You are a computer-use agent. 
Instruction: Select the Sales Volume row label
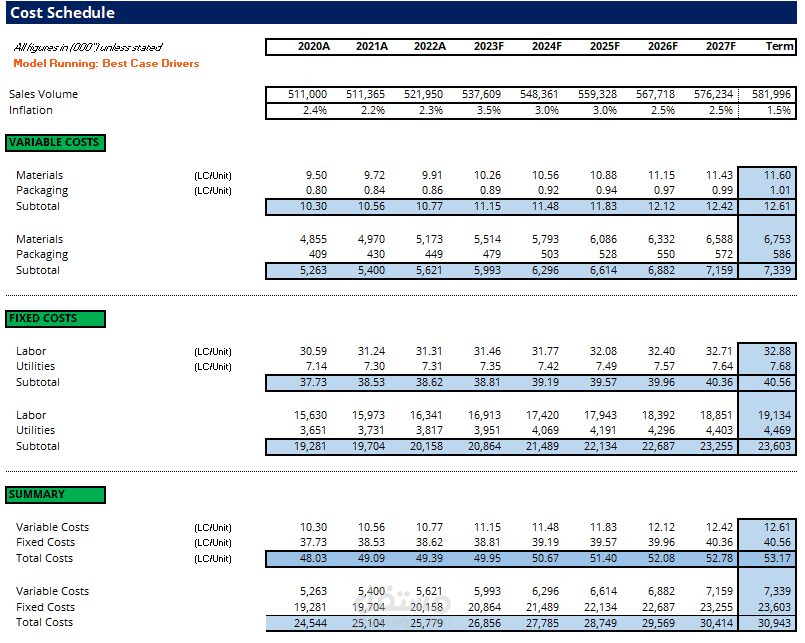[x=43, y=94]
